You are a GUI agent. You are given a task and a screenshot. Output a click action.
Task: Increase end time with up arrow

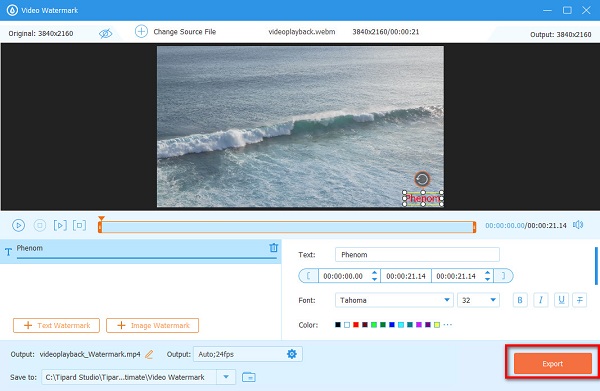tap(488, 273)
